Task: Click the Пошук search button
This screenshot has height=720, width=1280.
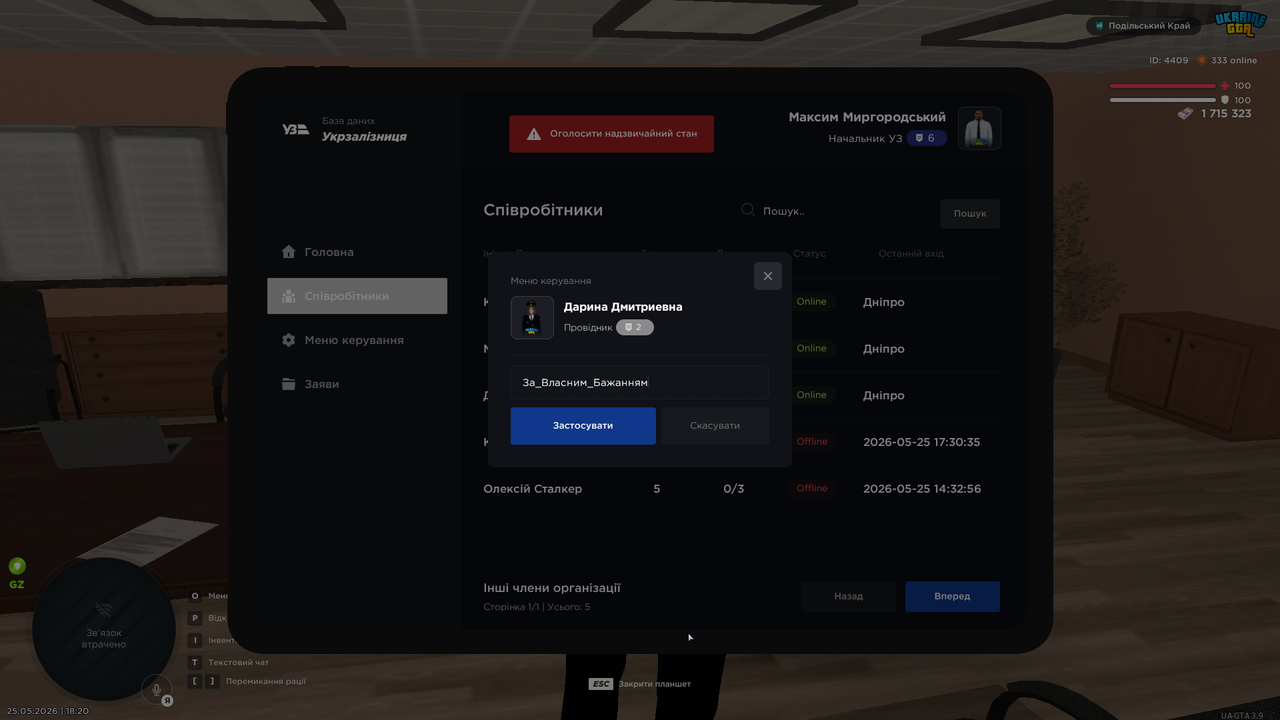Action: 970,213
